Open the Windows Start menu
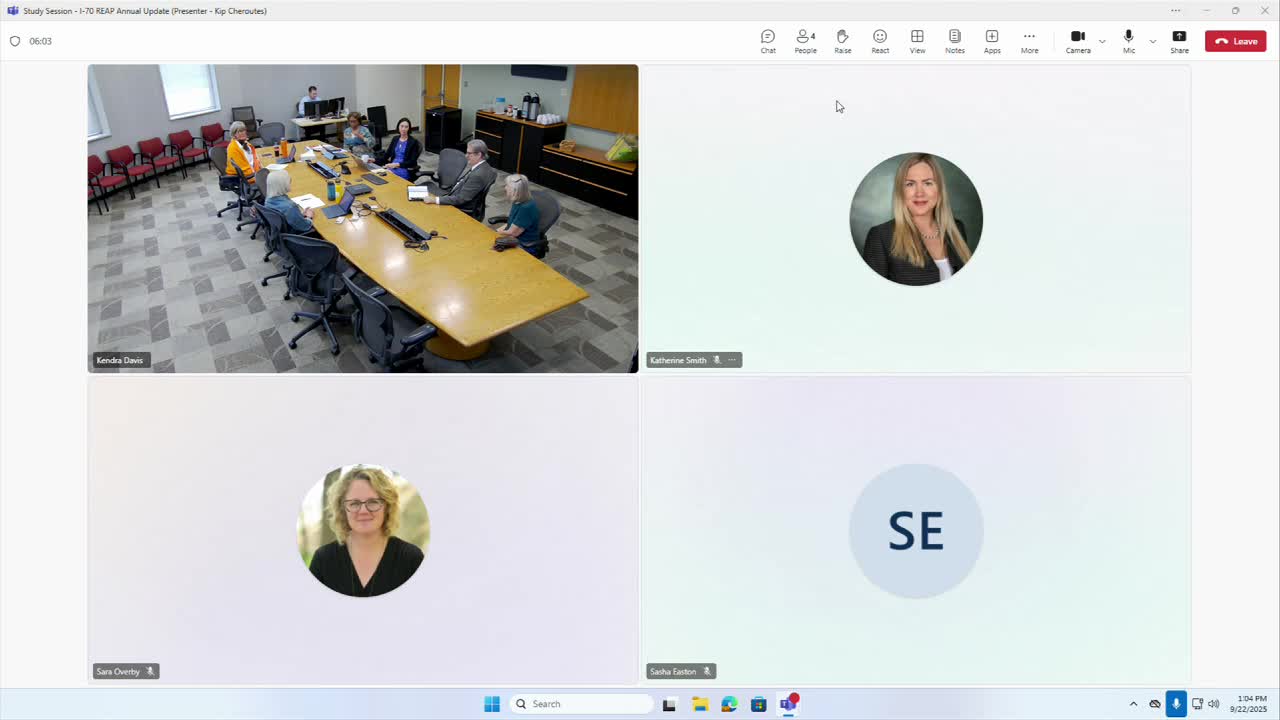 492,704
